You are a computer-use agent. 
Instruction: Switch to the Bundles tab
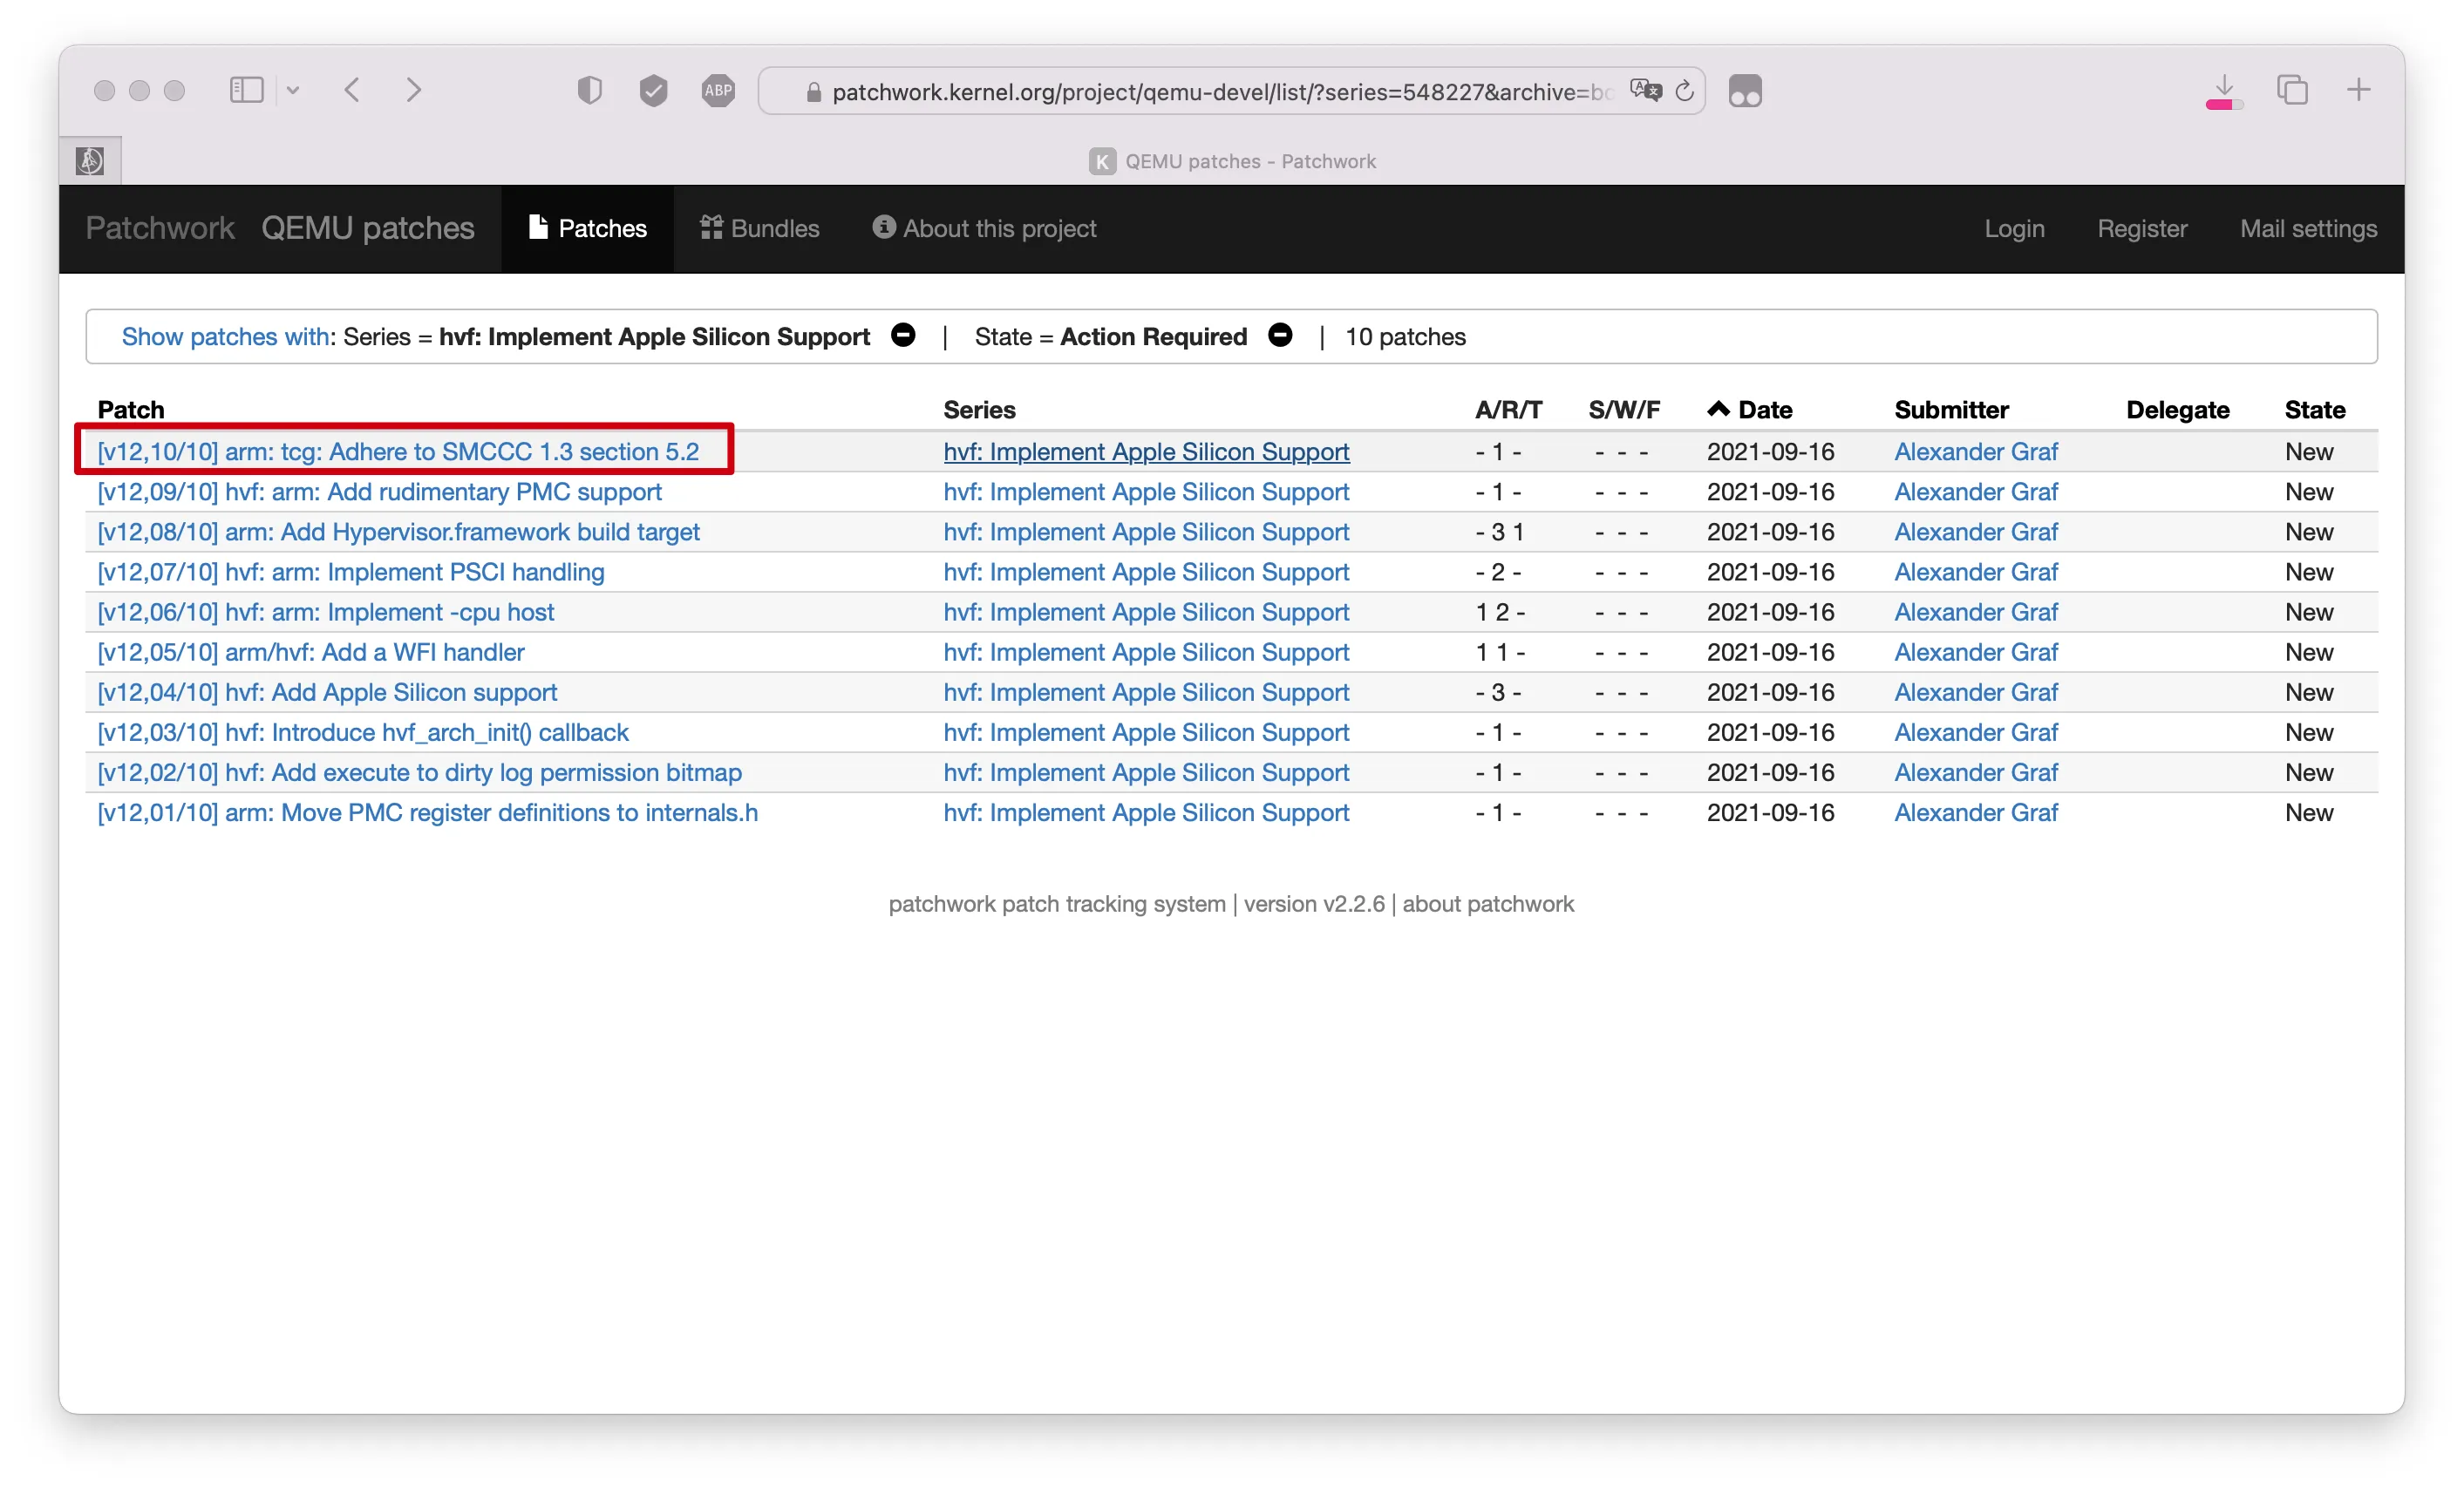click(760, 228)
